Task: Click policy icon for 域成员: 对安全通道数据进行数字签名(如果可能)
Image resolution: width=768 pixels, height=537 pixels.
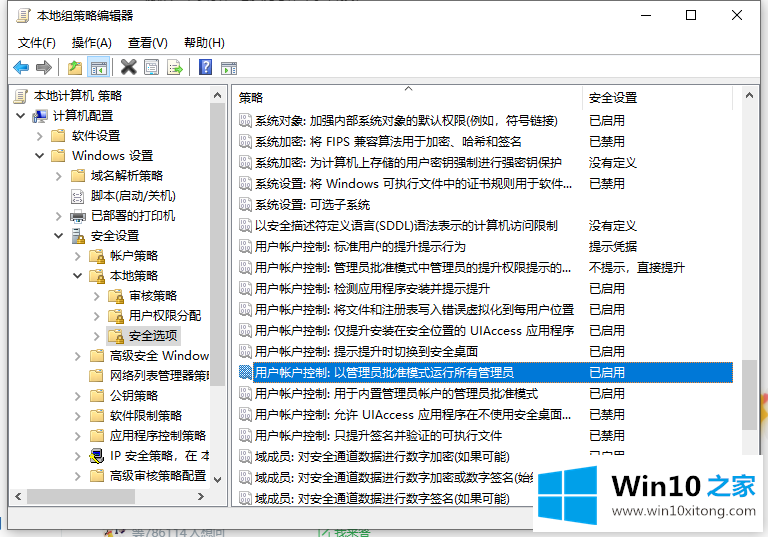Action: tap(245, 498)
